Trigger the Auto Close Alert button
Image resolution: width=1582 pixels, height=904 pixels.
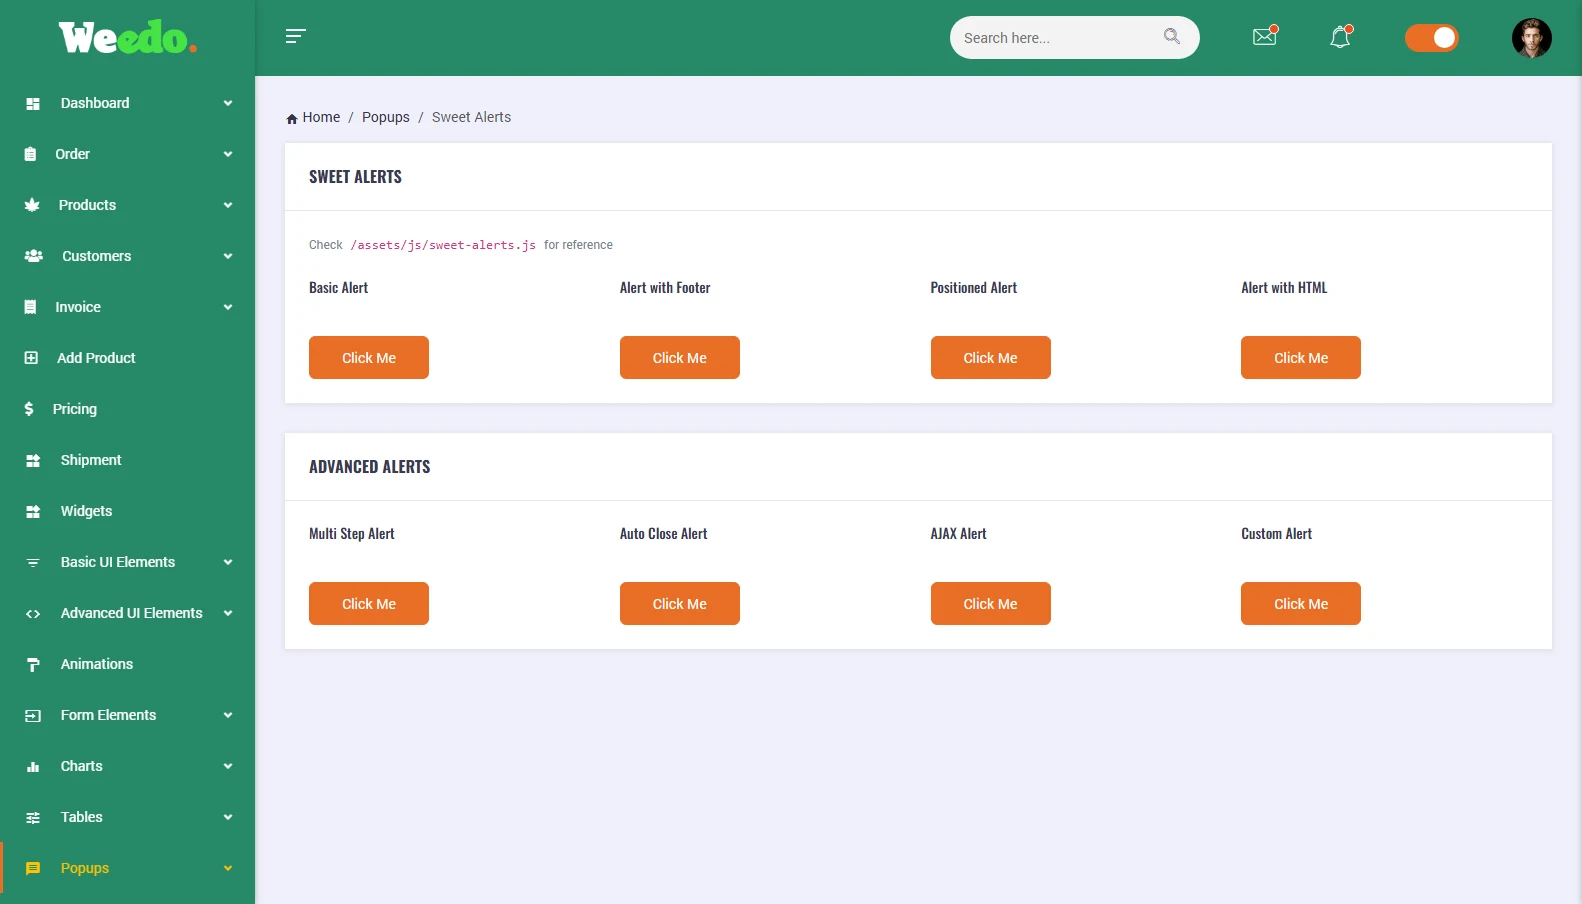[680, 604]
